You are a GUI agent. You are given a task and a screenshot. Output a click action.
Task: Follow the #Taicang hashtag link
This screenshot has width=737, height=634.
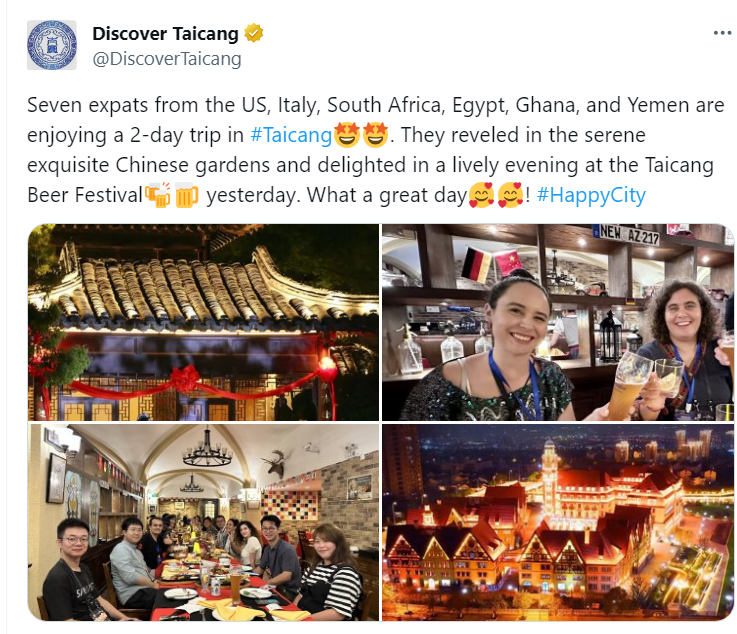(x=291, y=135)
